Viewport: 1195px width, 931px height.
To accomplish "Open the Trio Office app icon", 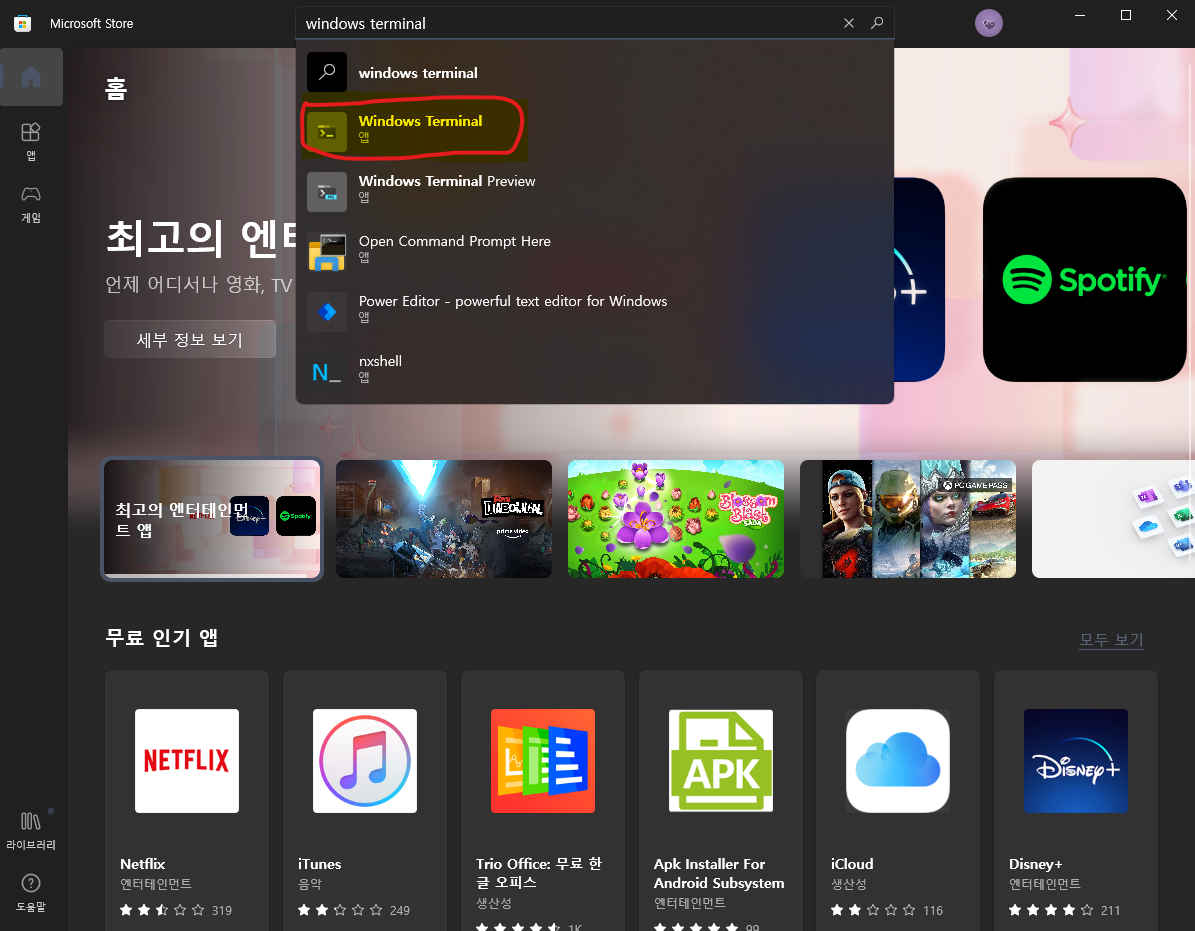I will click(x=543, y=761).
